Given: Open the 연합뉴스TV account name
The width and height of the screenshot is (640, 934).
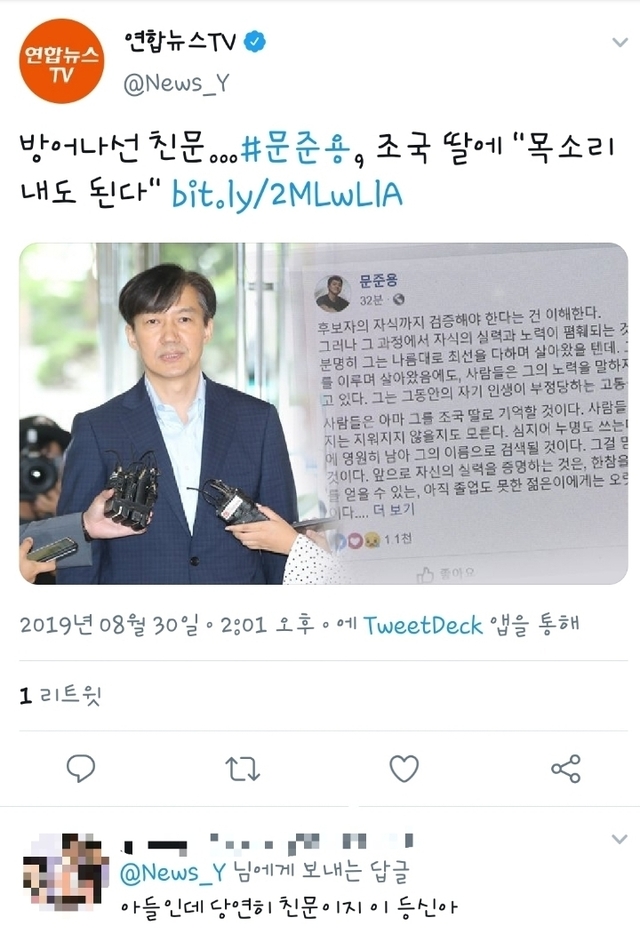Looking at the screenshot, I should coord(180,42).
